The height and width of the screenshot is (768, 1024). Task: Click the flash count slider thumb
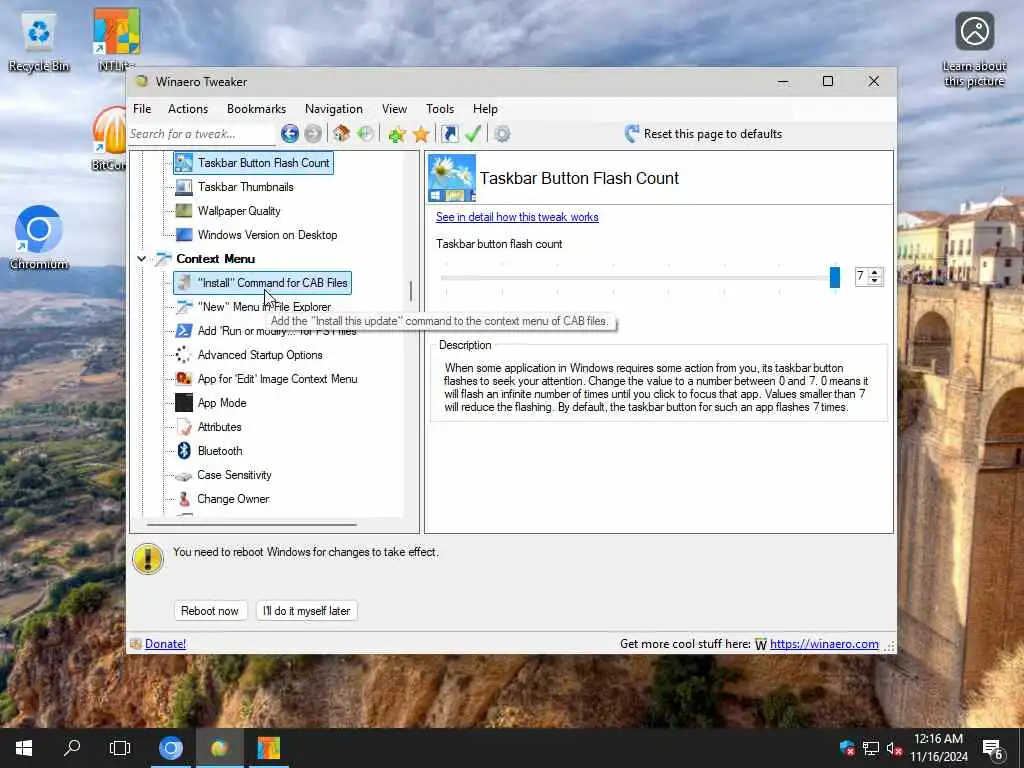pyautogui.click(x=835, y=277)
